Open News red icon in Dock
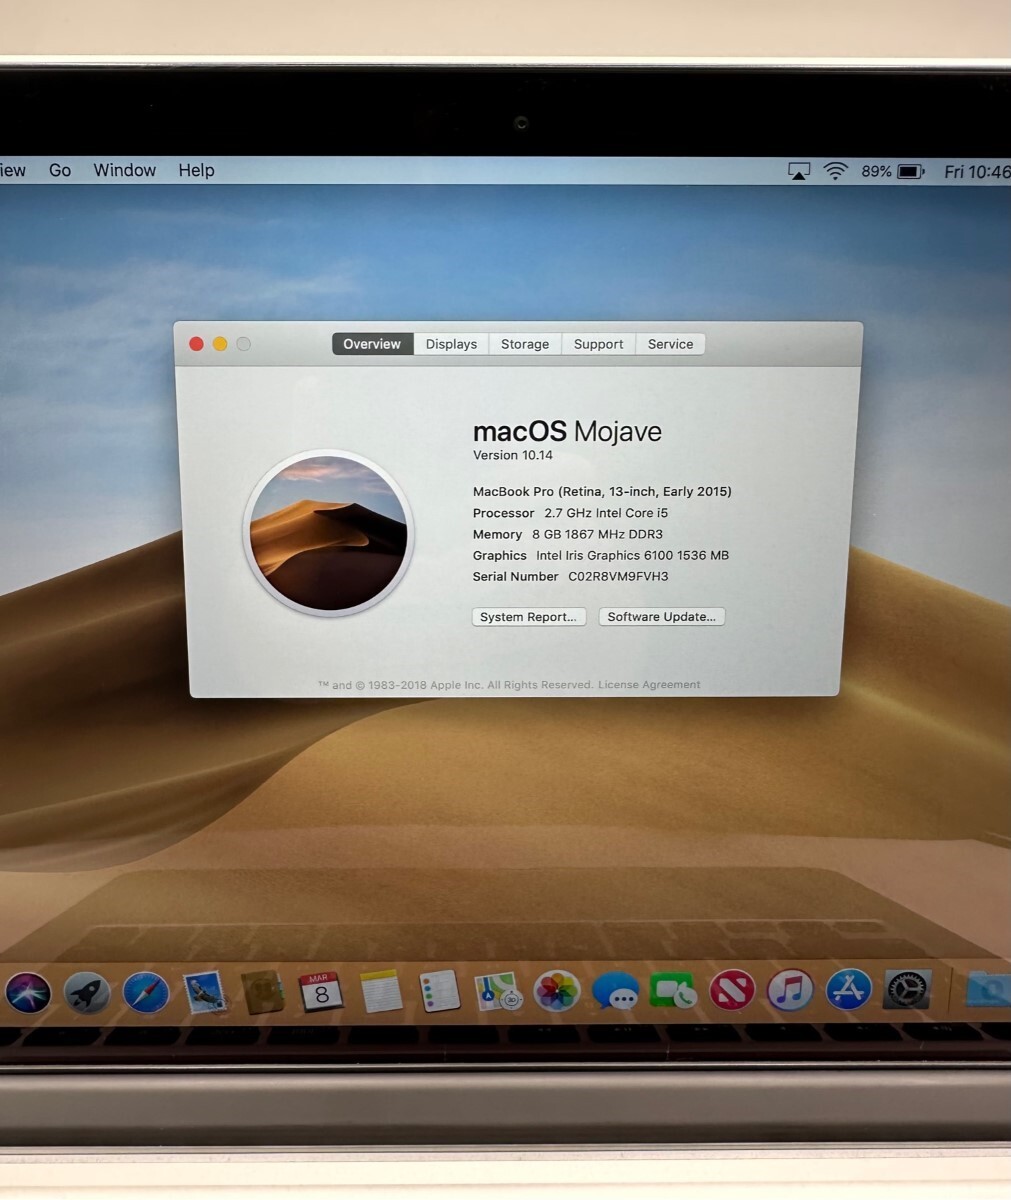The width and height of the screenshot is (1011, 1200). click(732, 992)
